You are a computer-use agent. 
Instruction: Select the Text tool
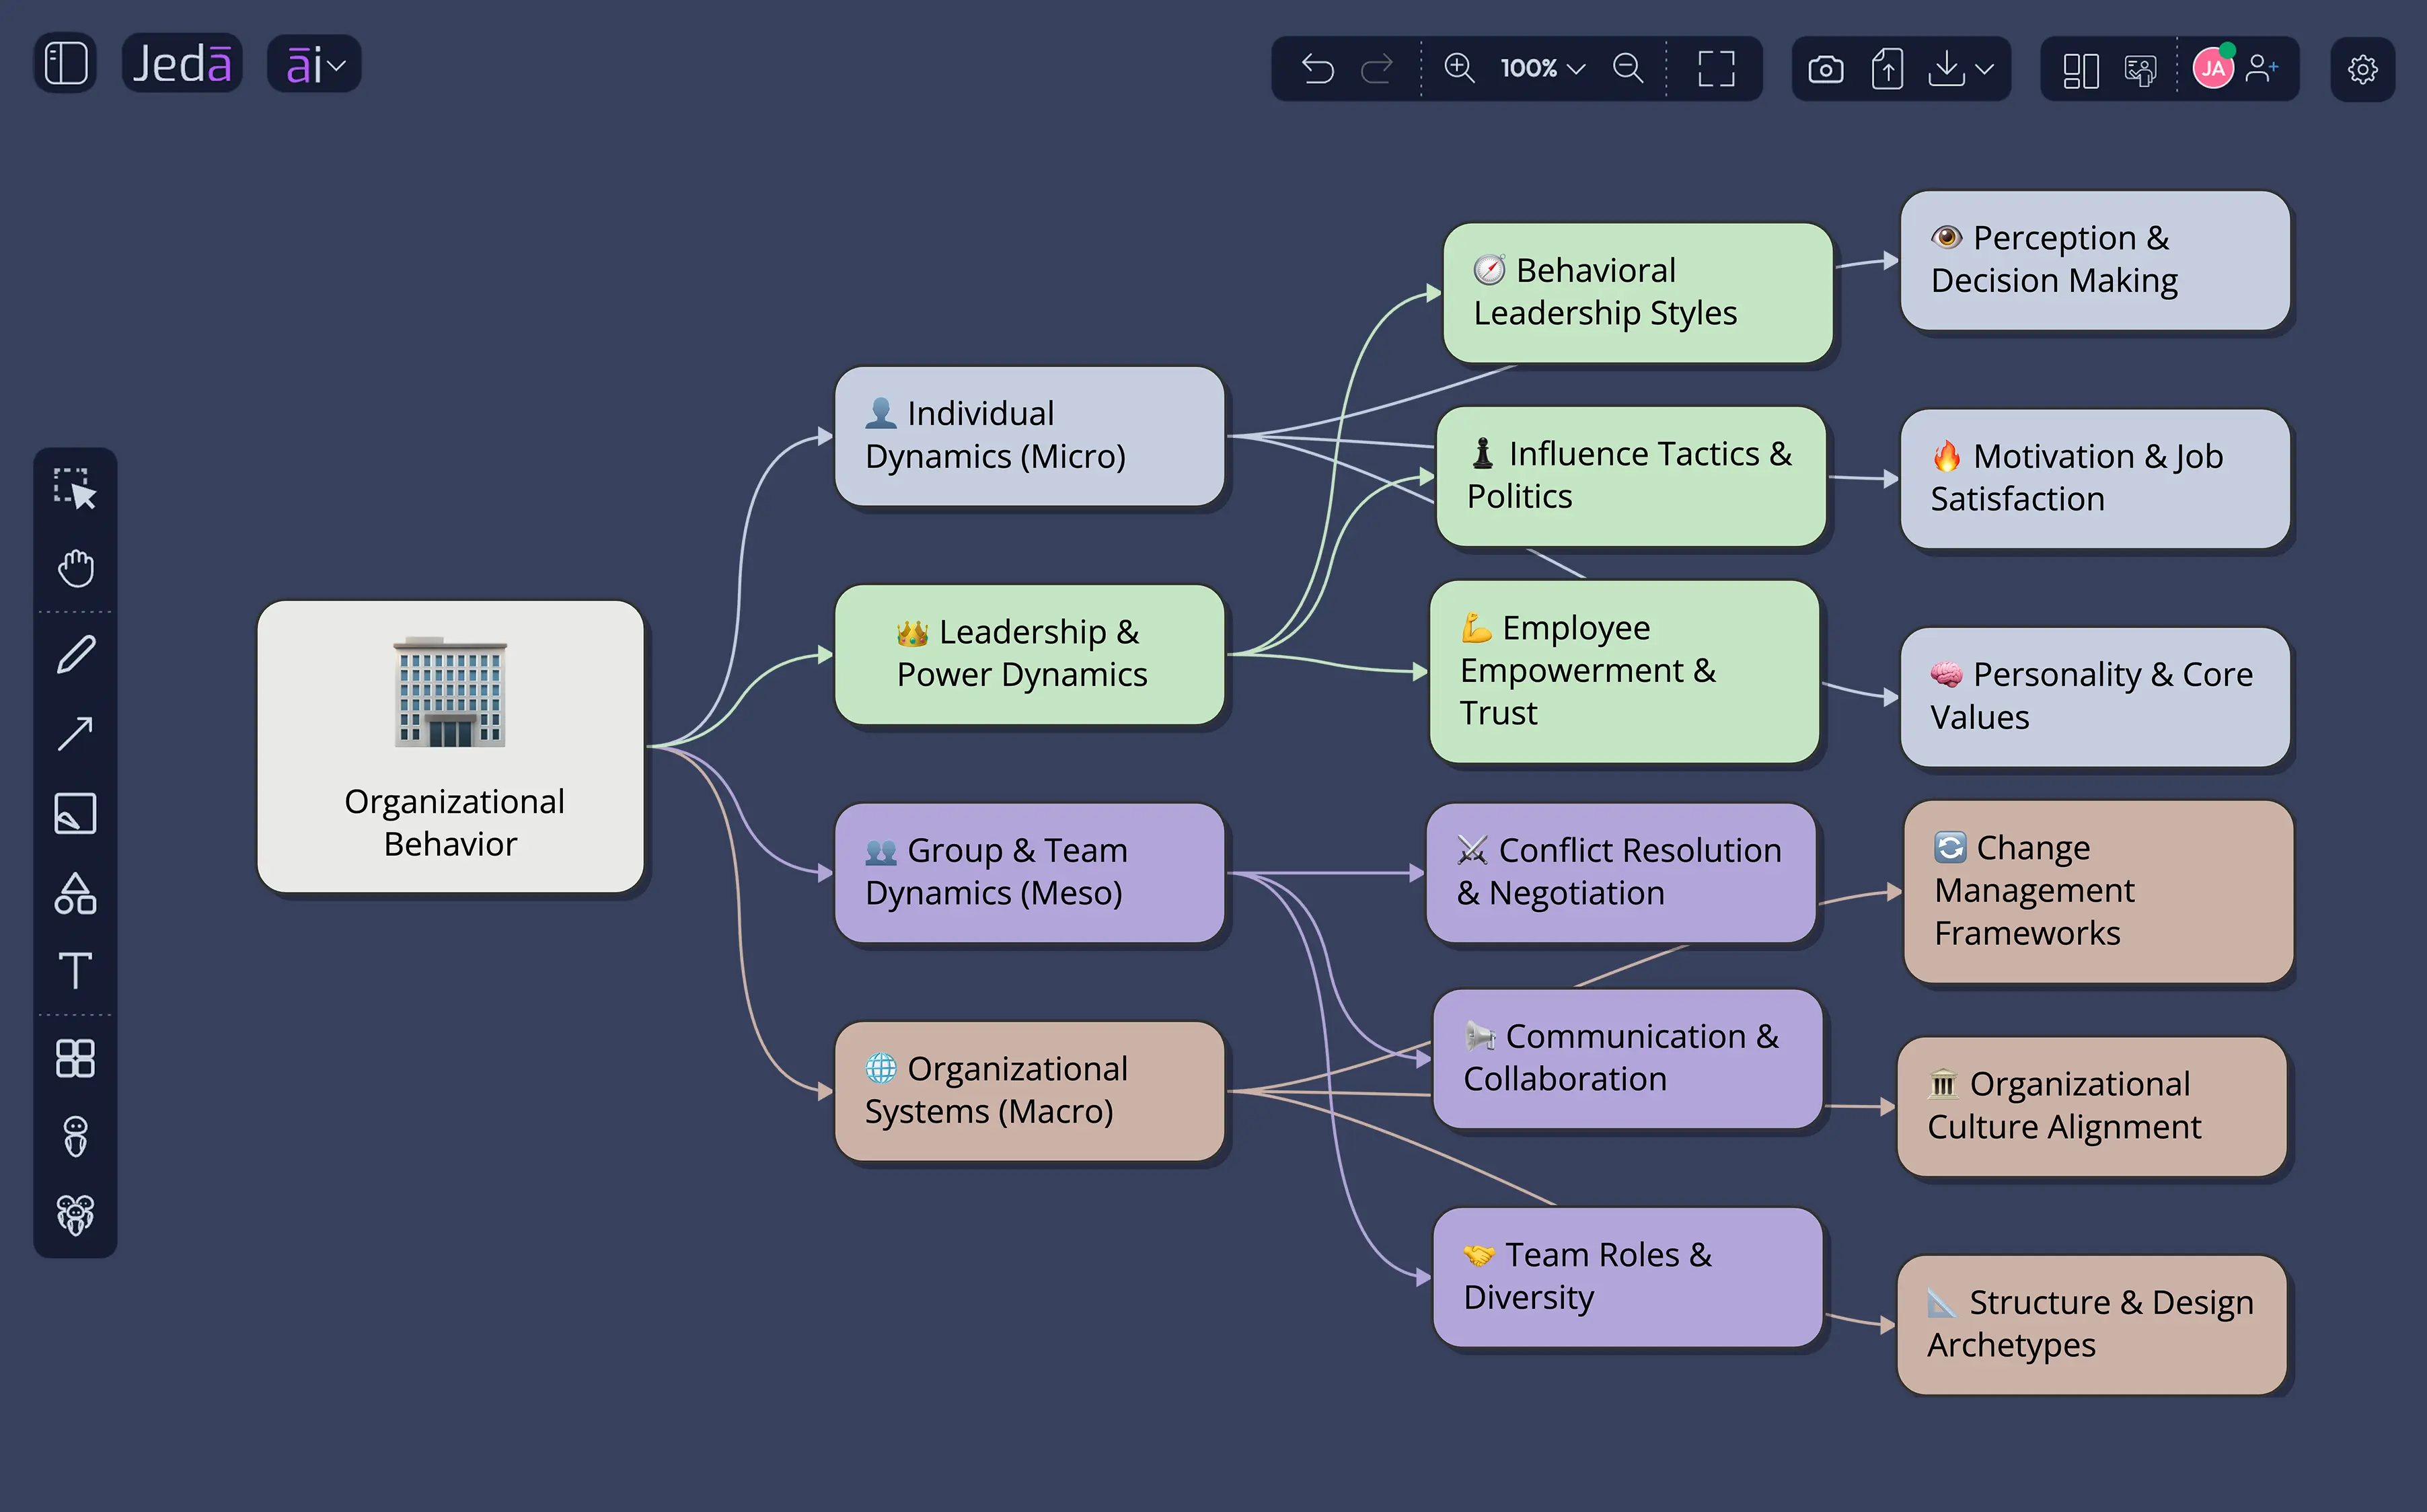(x=75, y=970)
